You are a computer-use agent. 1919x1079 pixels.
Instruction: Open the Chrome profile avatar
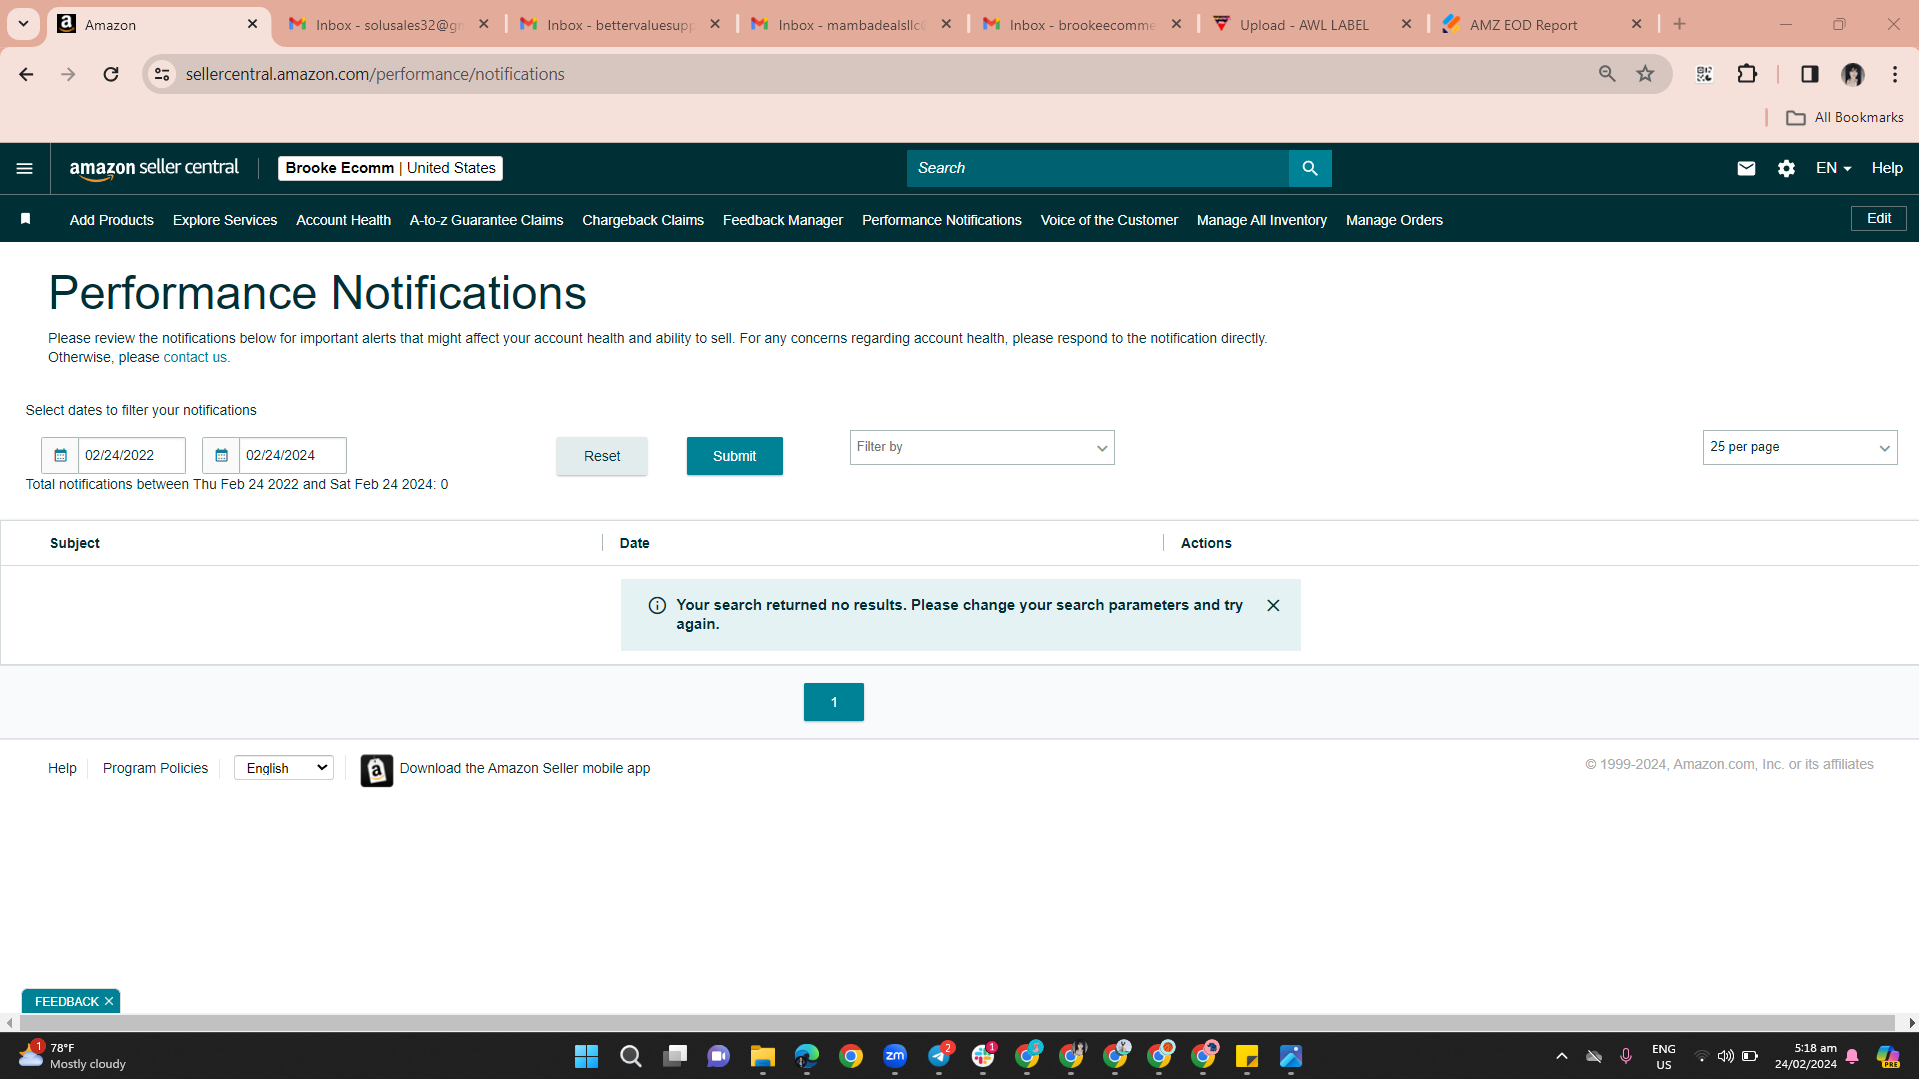[1853, 74]
